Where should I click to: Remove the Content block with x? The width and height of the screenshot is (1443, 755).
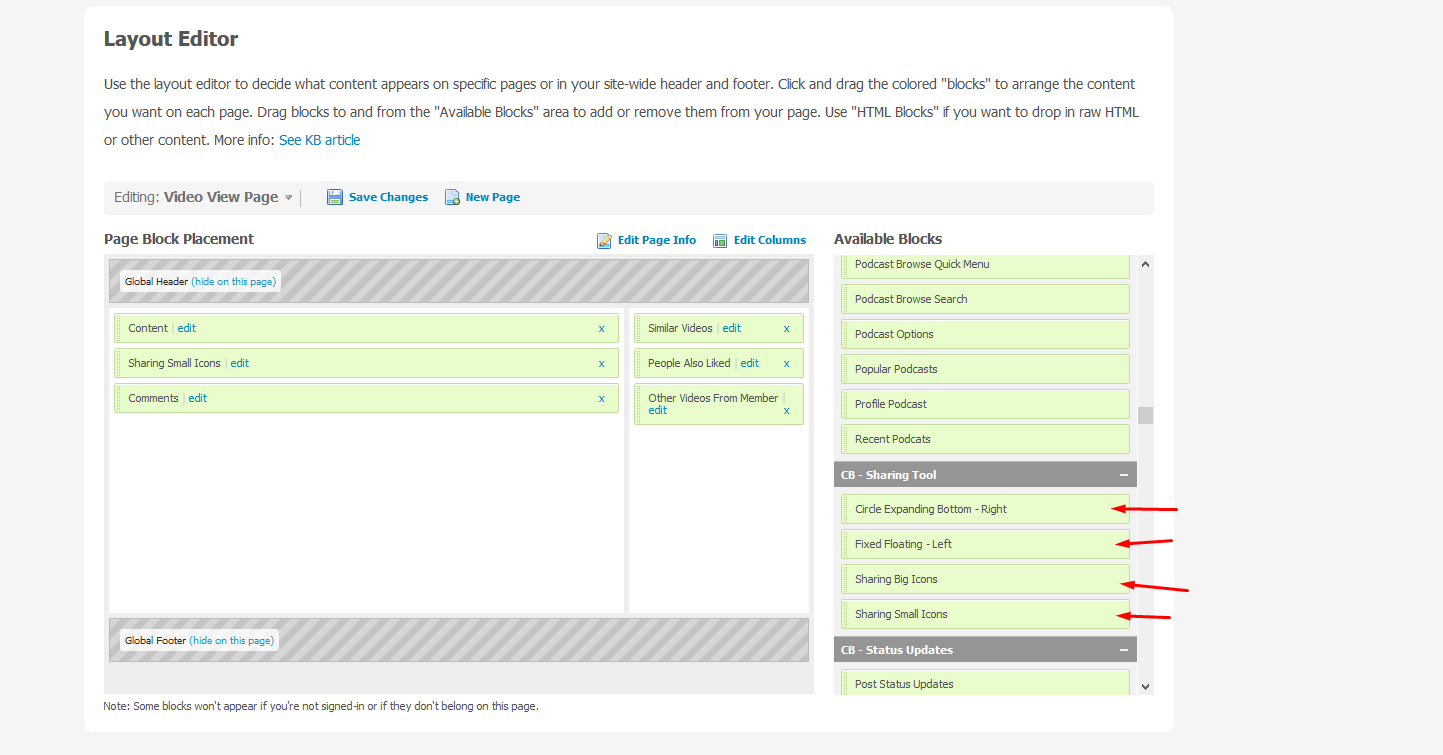601,328
